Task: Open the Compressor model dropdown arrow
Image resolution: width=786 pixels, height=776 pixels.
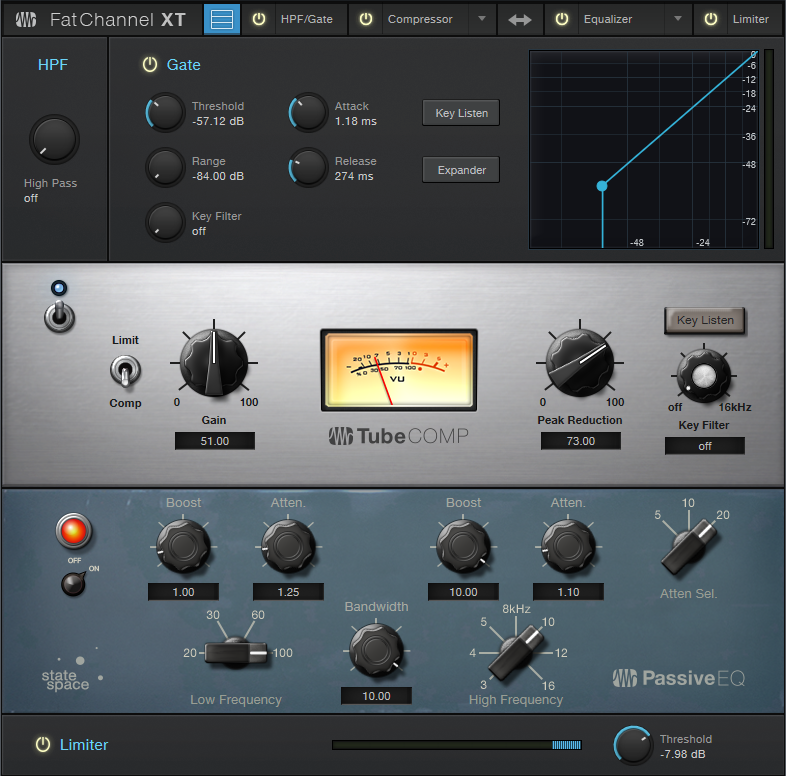Action: point(482,19)
